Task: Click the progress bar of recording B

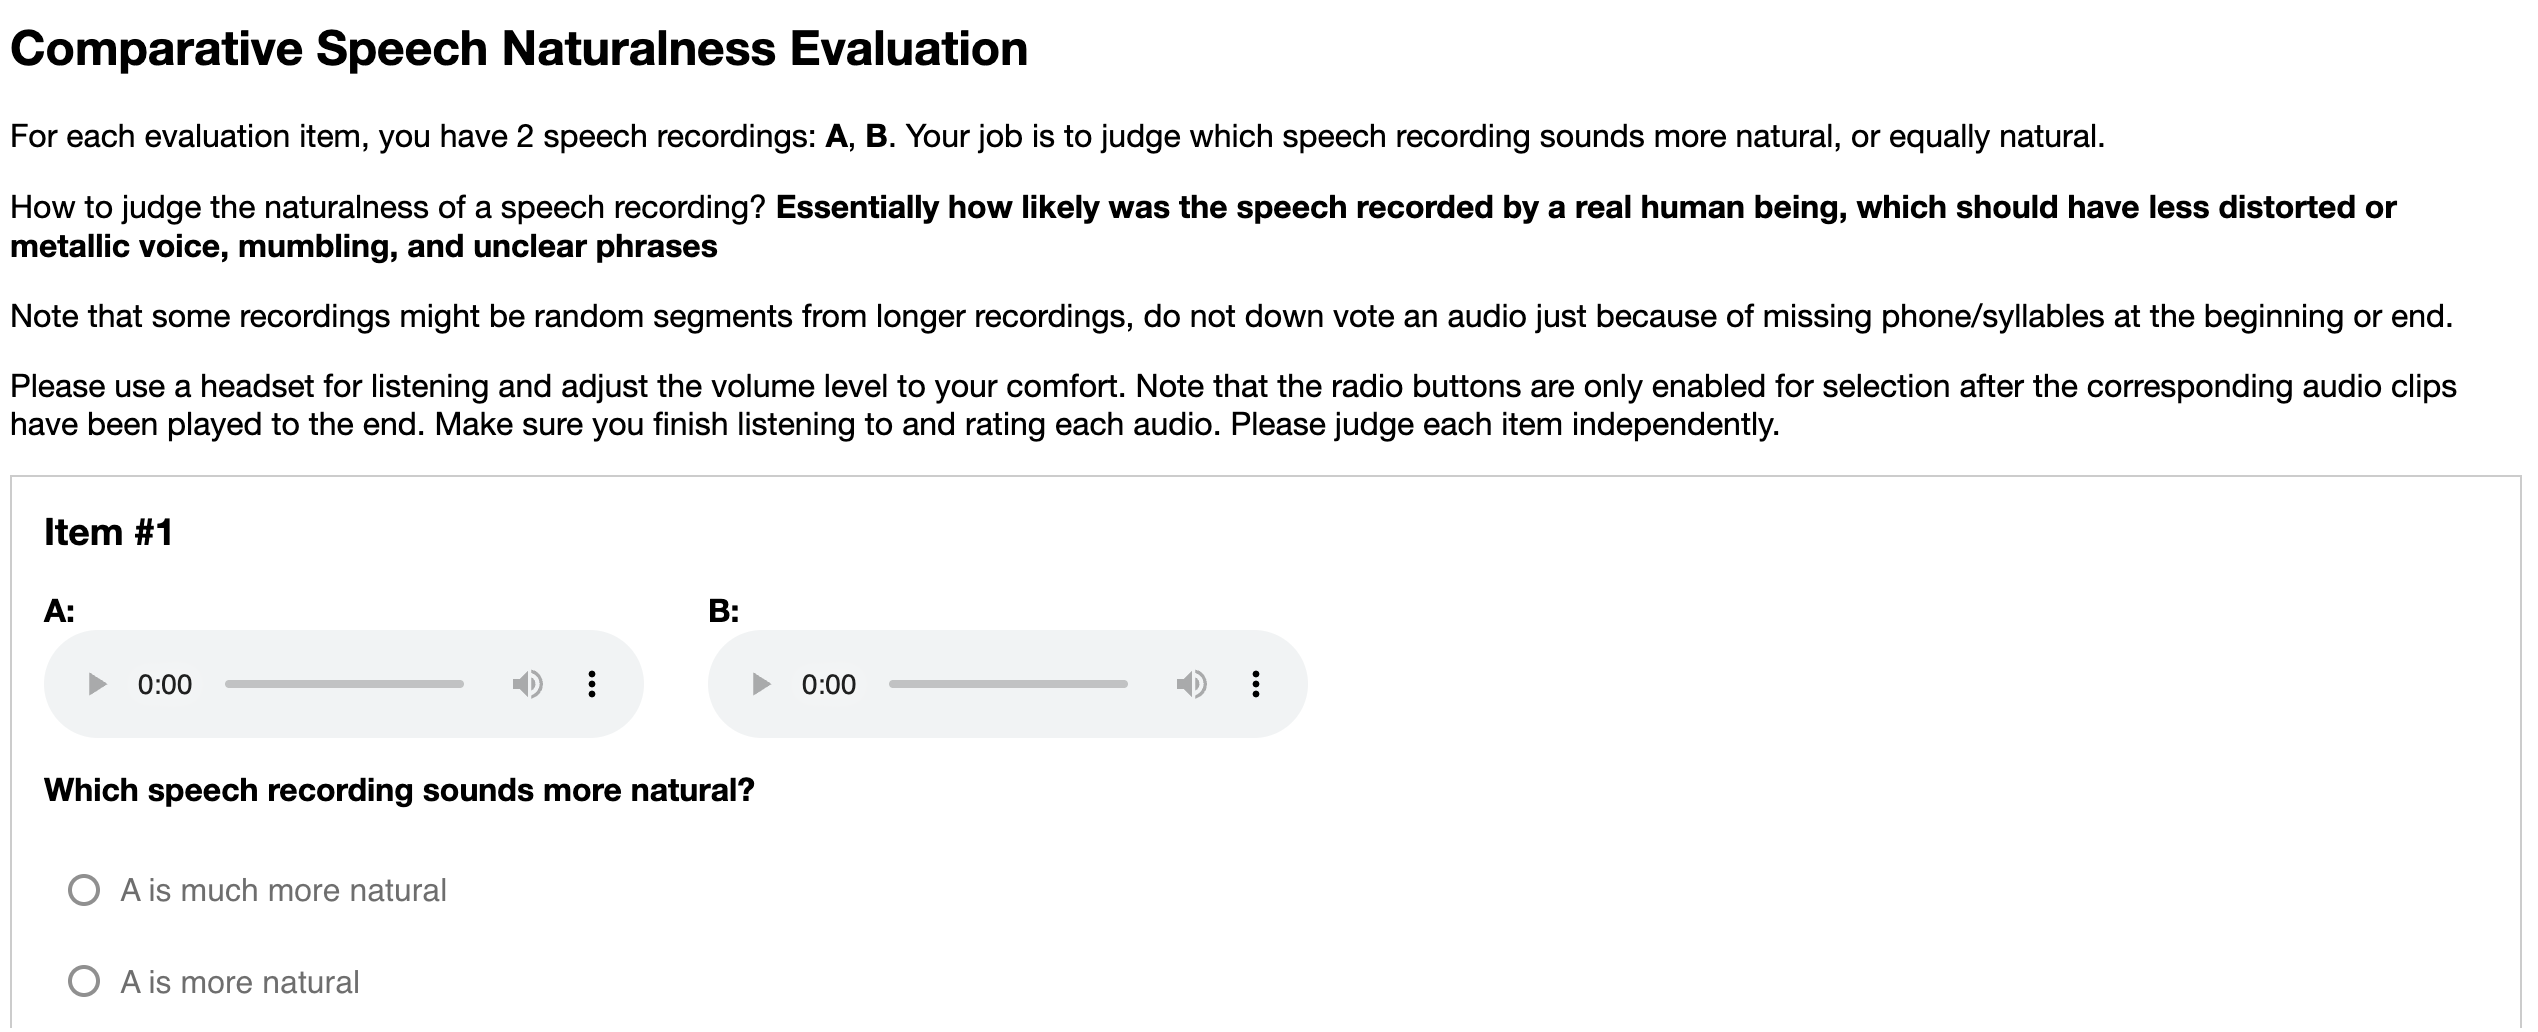Action: point(1008,685)
